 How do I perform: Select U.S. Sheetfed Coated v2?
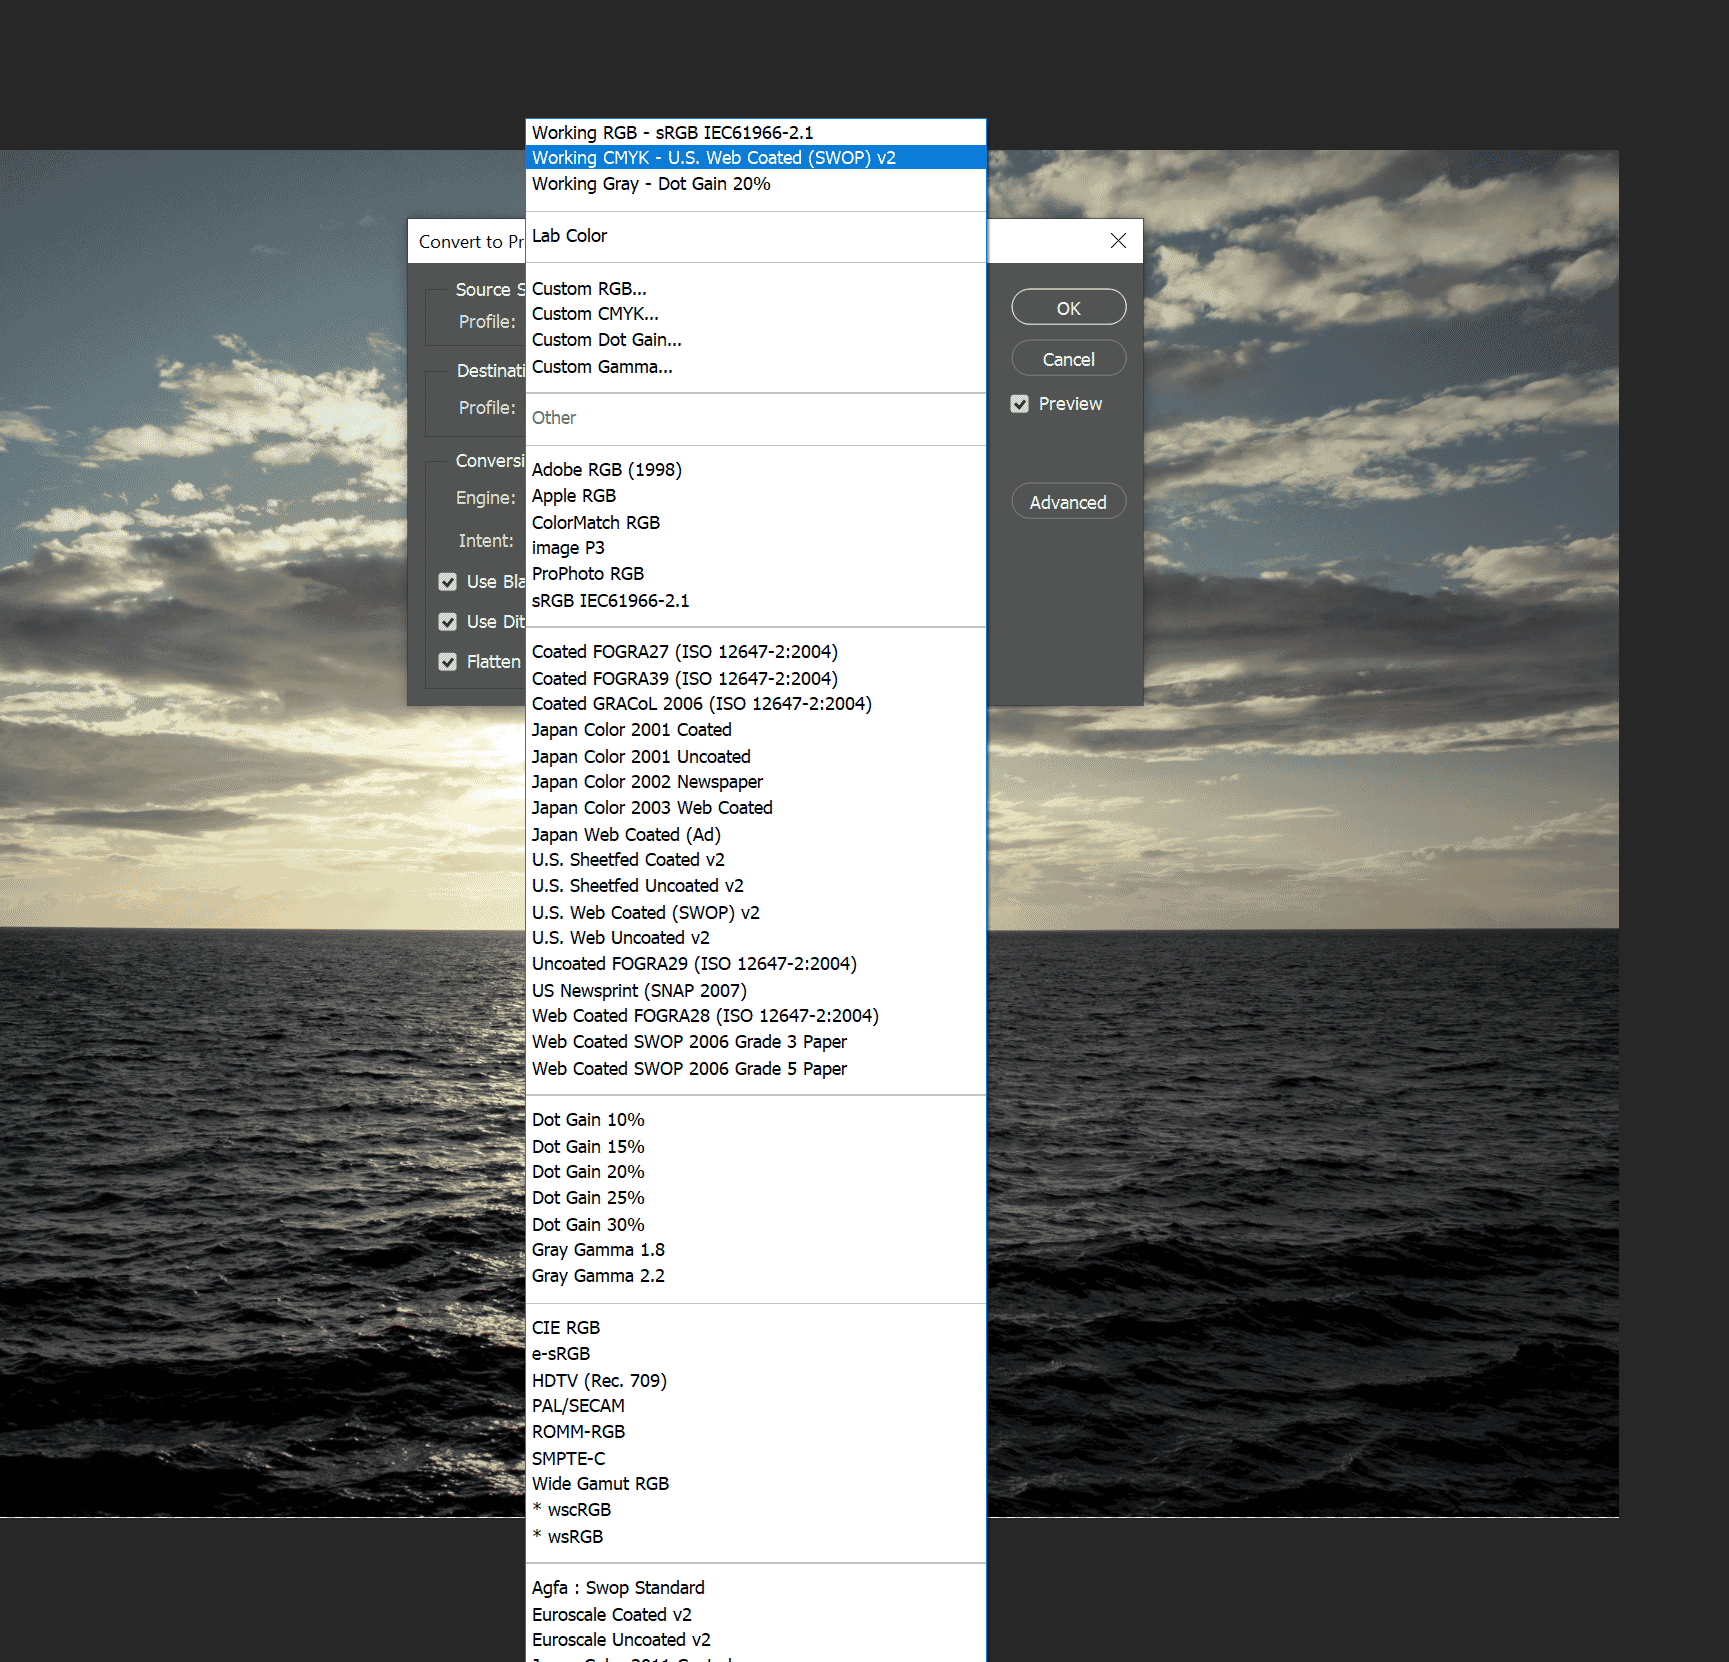coord(628,860)
